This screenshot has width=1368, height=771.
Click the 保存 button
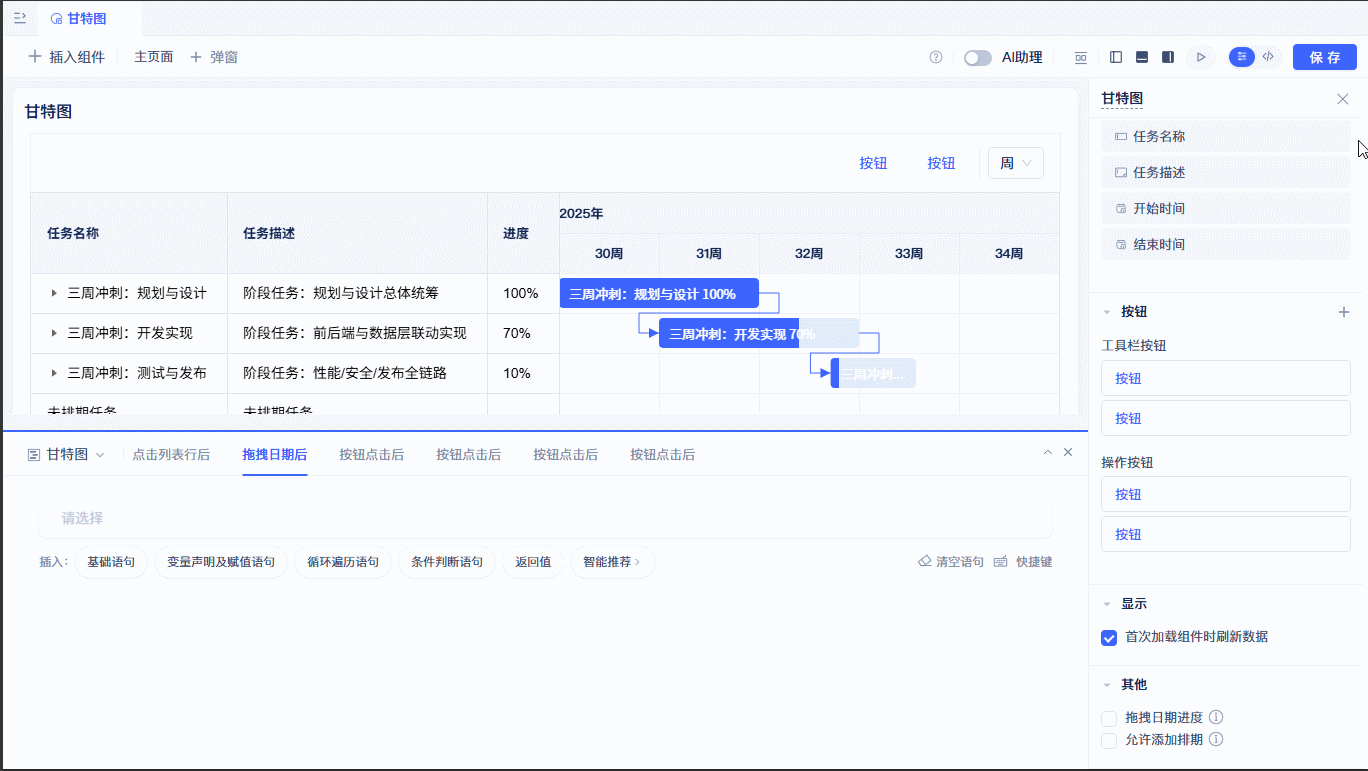click(1325, 57)
